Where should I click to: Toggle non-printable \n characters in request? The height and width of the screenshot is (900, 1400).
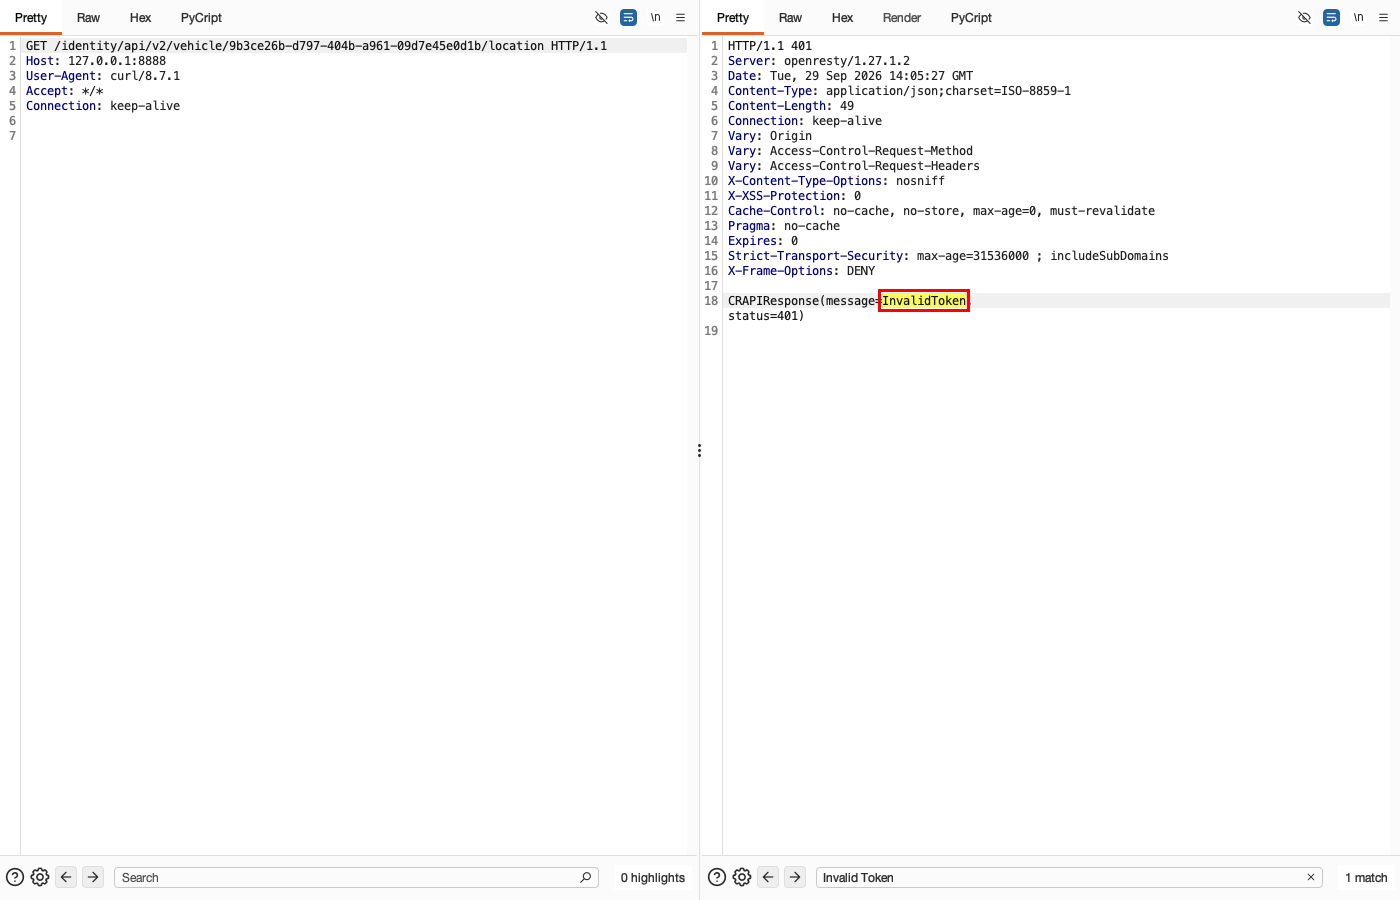tap(656, 18)
